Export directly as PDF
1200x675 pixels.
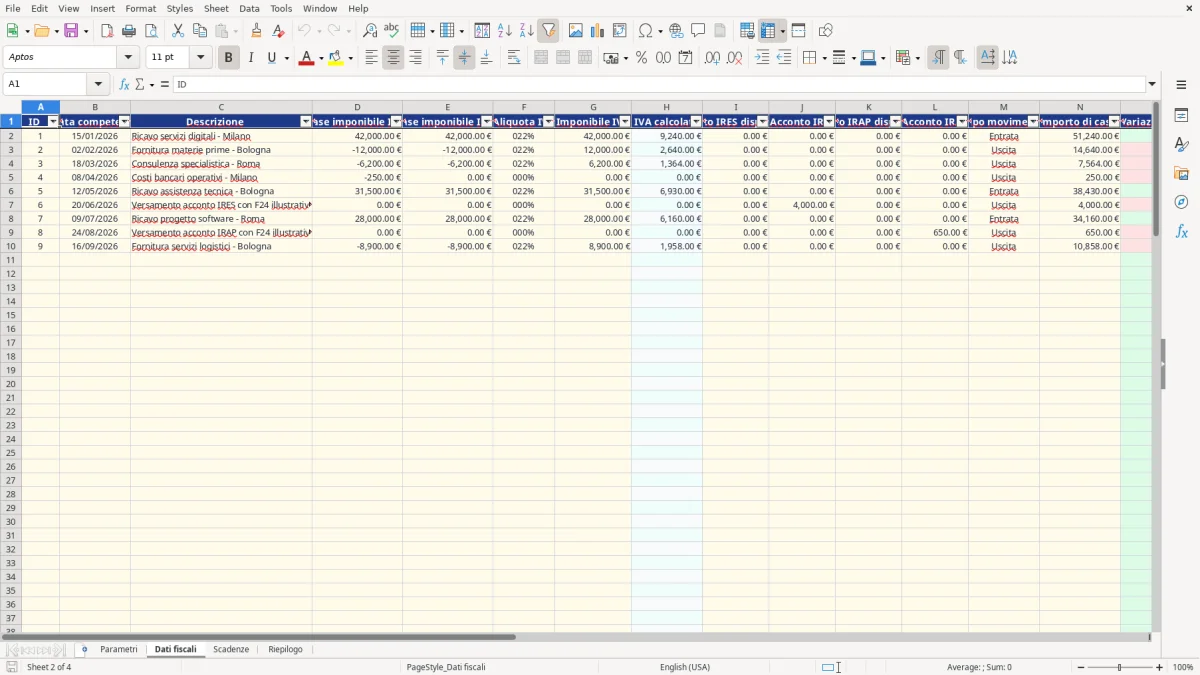click(x=107, y=31)
